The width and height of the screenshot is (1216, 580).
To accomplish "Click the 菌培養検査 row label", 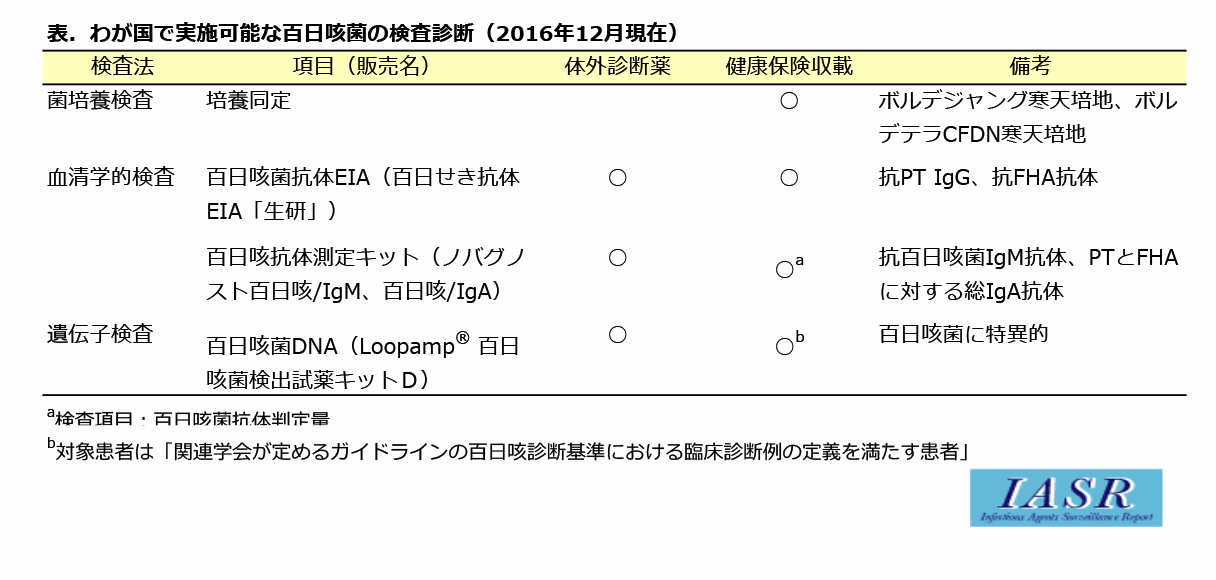I will (x=100, y=101).
